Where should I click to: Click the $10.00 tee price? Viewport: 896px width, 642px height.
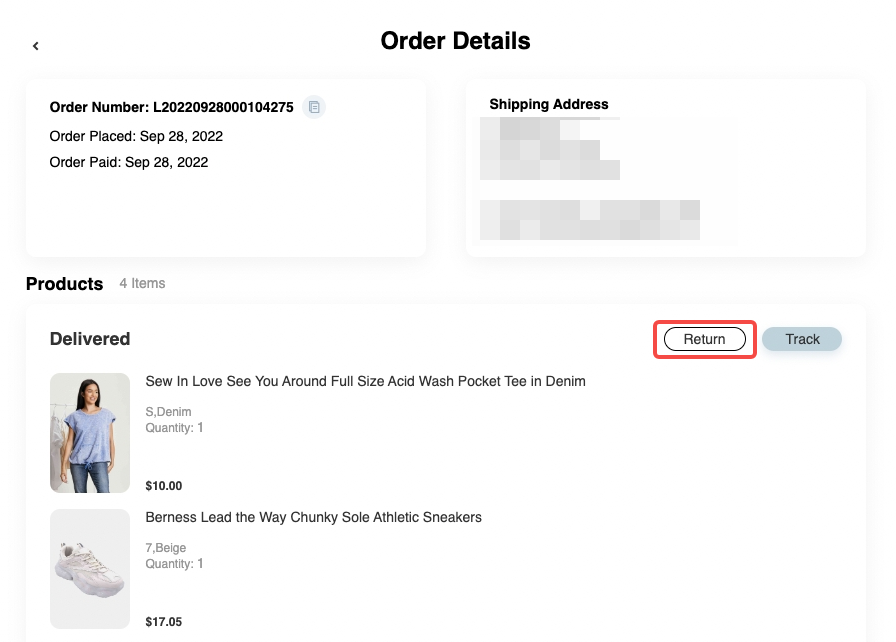click(x=164, y=486)
